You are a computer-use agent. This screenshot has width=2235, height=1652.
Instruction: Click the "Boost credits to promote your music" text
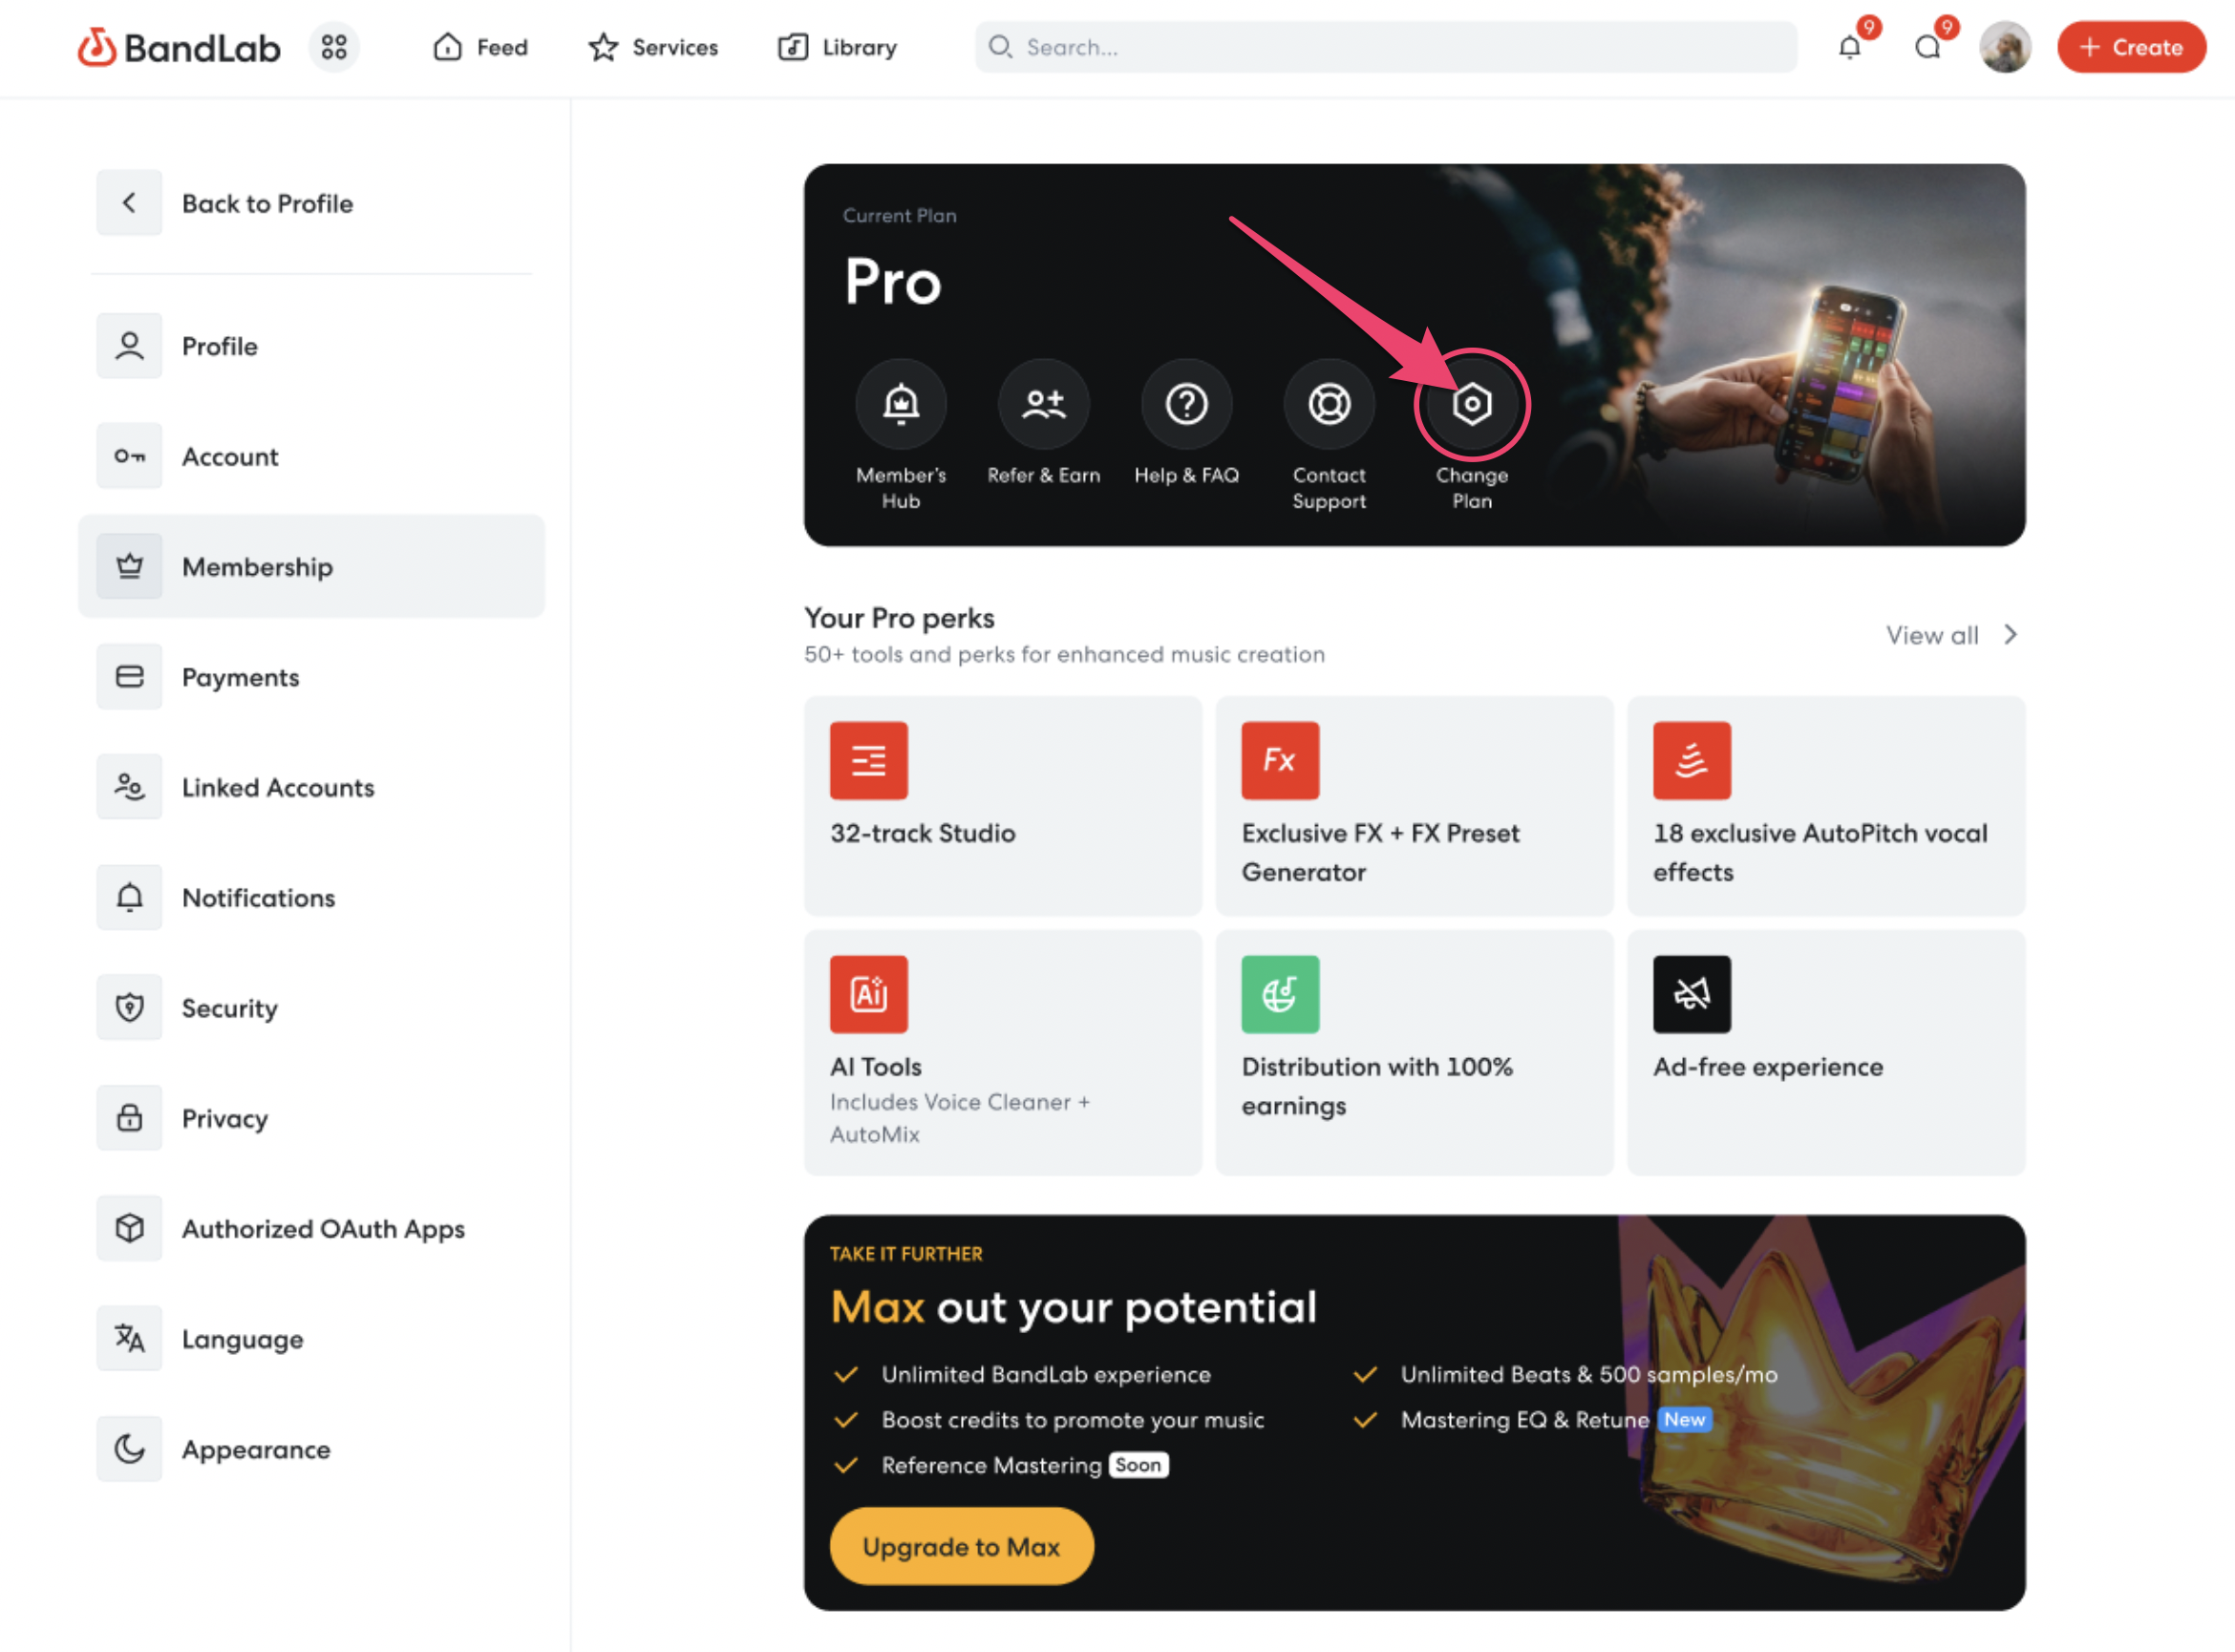[x=1072, y=1420]
